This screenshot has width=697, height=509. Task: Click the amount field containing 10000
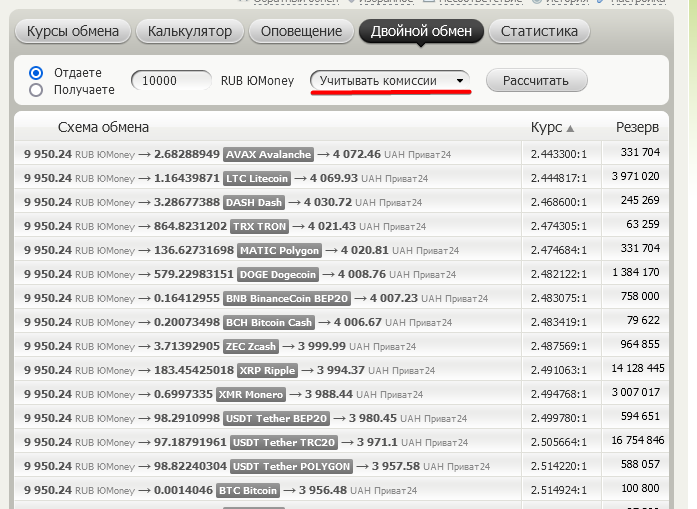pyautogui.click(x=171, y=80)
